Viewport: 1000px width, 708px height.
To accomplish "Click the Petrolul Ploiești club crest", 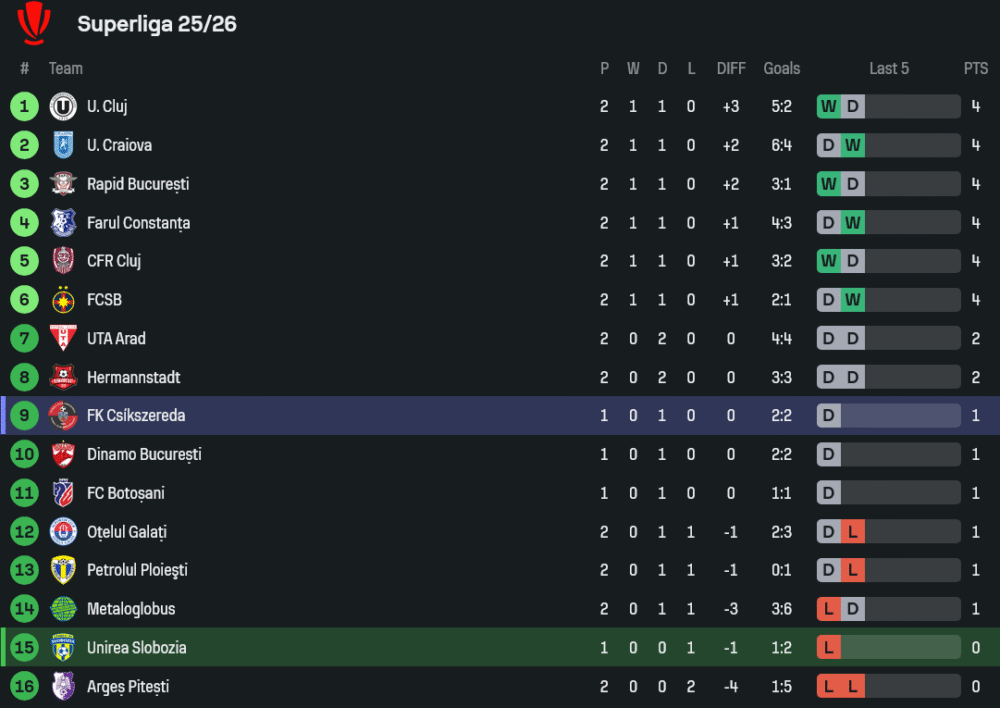I will [64, 570].
